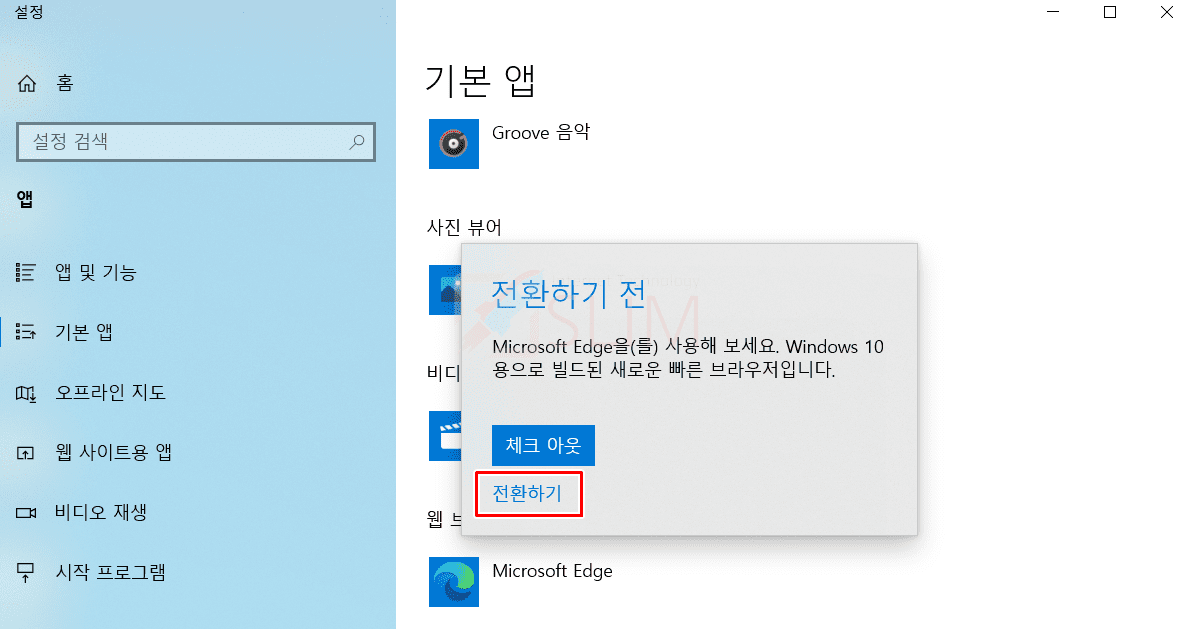The width and height of the screenshot is (1189, 629).
Task: Select 기본 앱 in the sidebar
Action: click(x=84, y=332)
